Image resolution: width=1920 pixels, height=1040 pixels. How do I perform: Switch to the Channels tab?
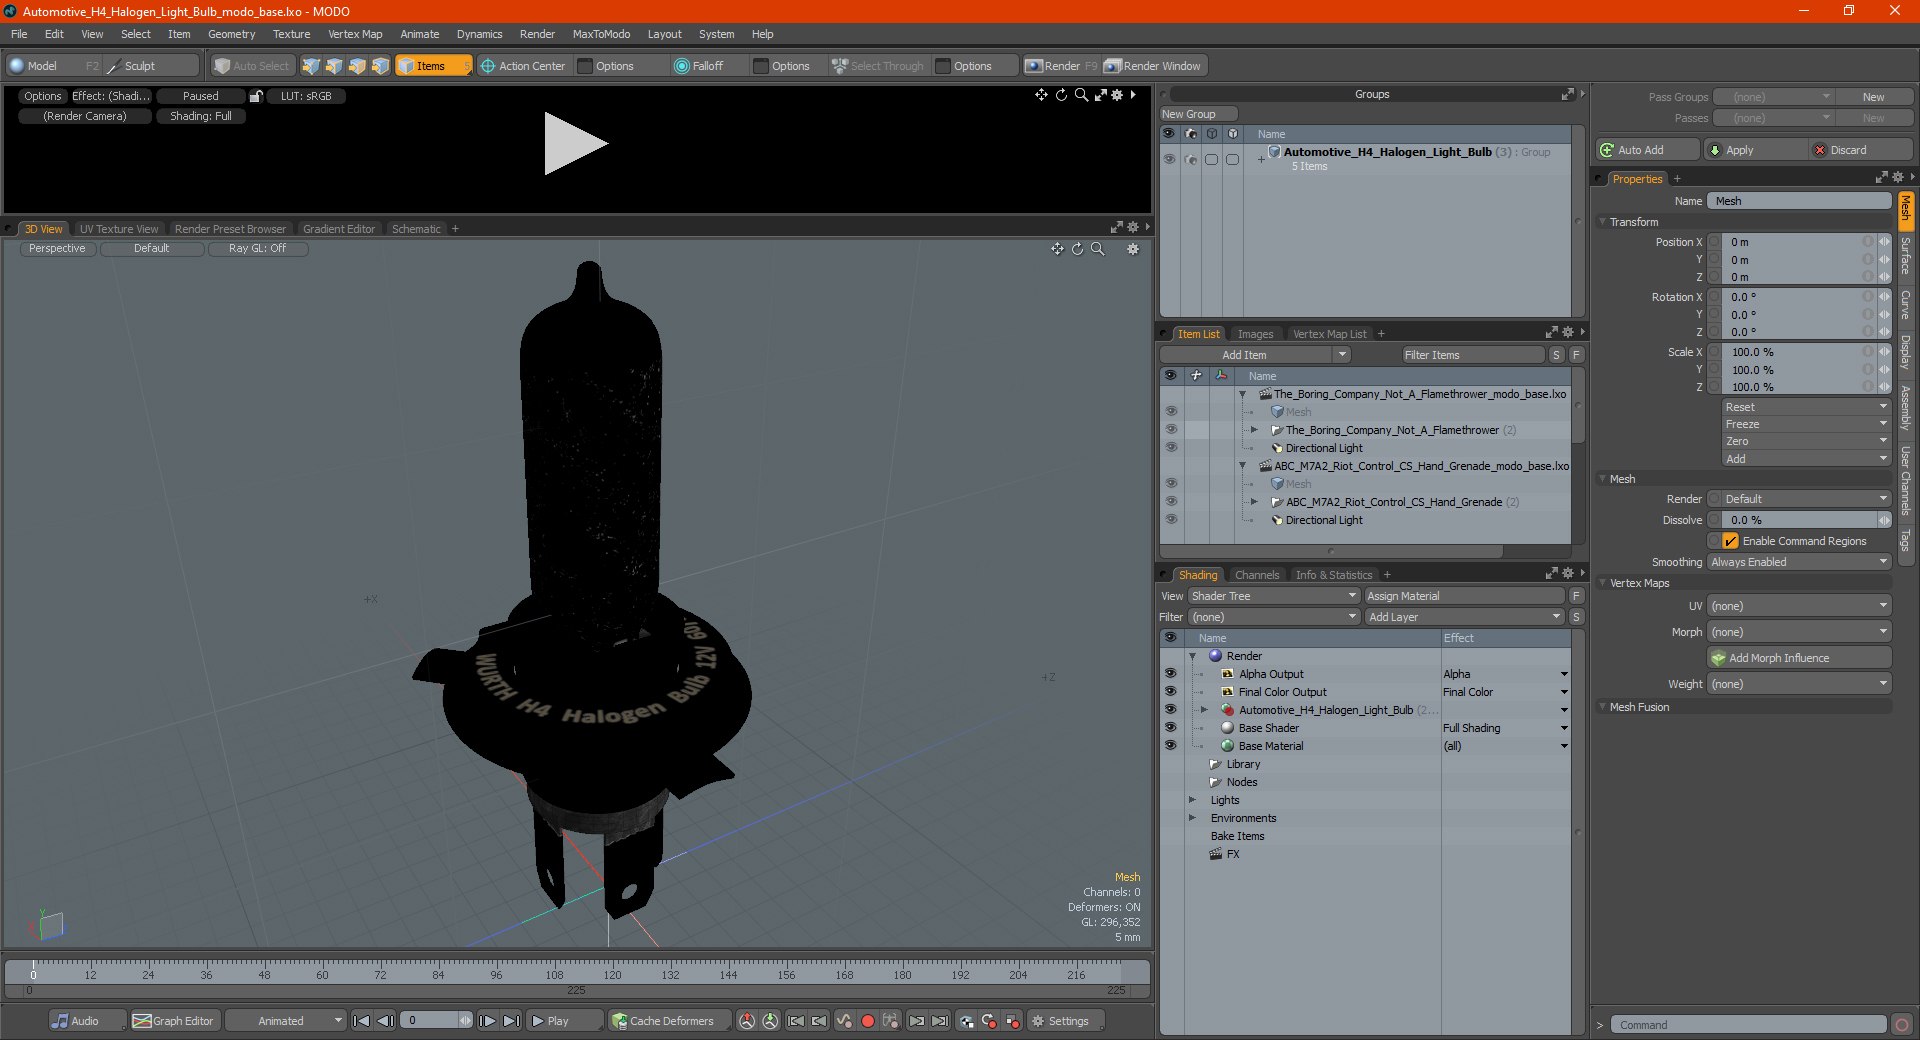coord(1257,575)
